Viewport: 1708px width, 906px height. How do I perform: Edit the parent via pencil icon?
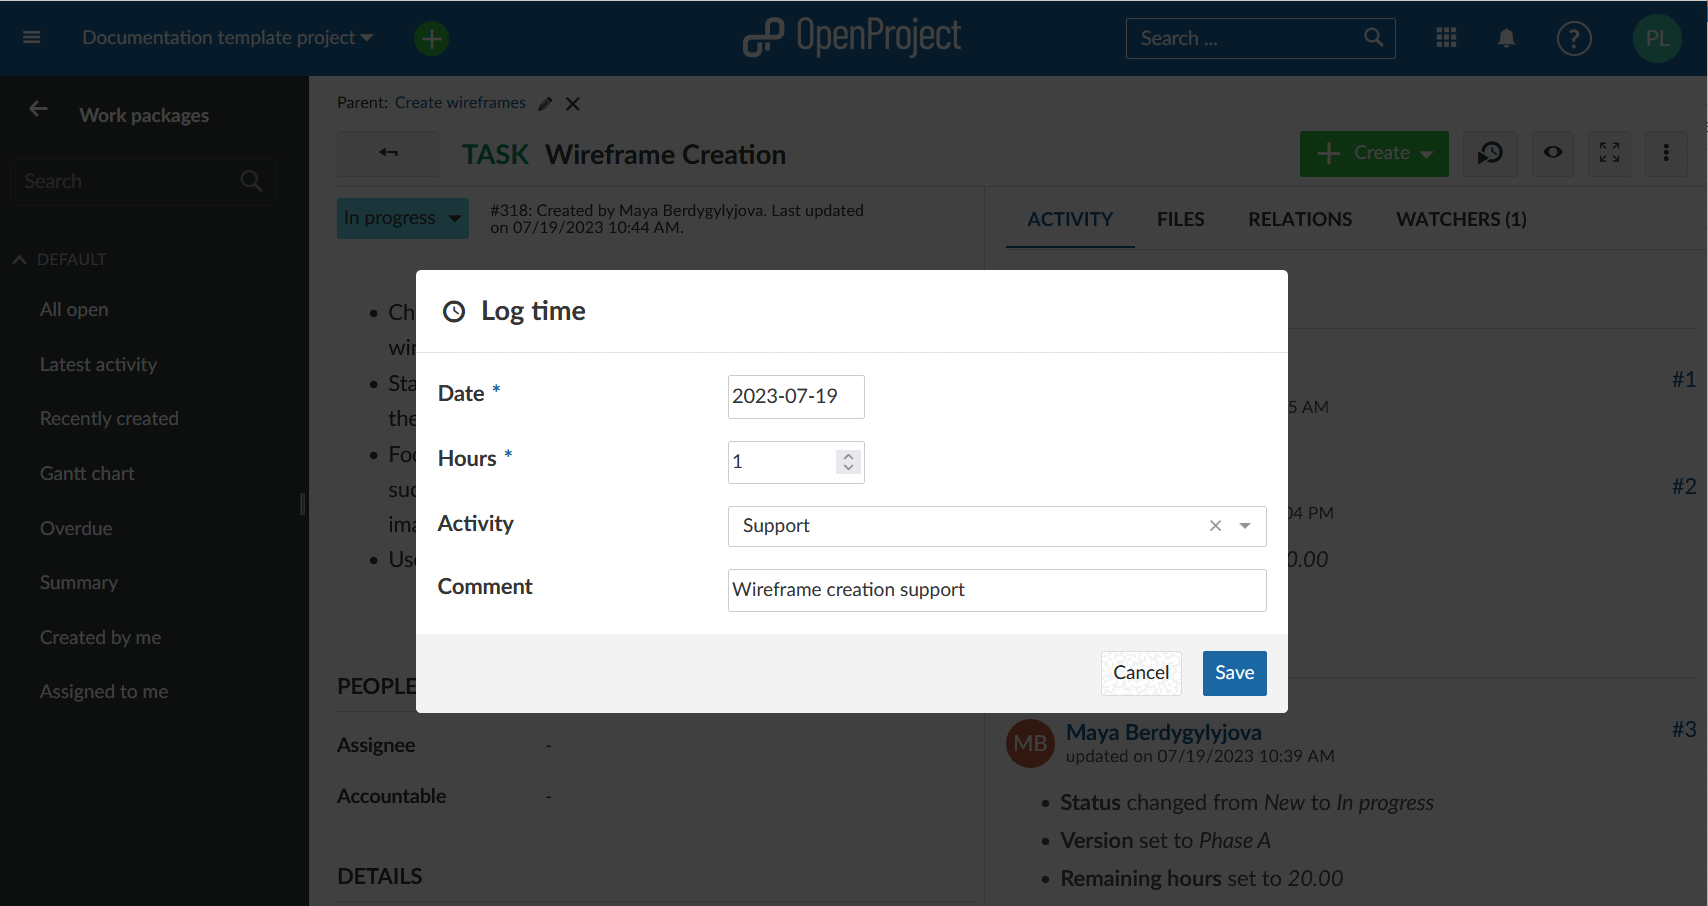(545, 103)
